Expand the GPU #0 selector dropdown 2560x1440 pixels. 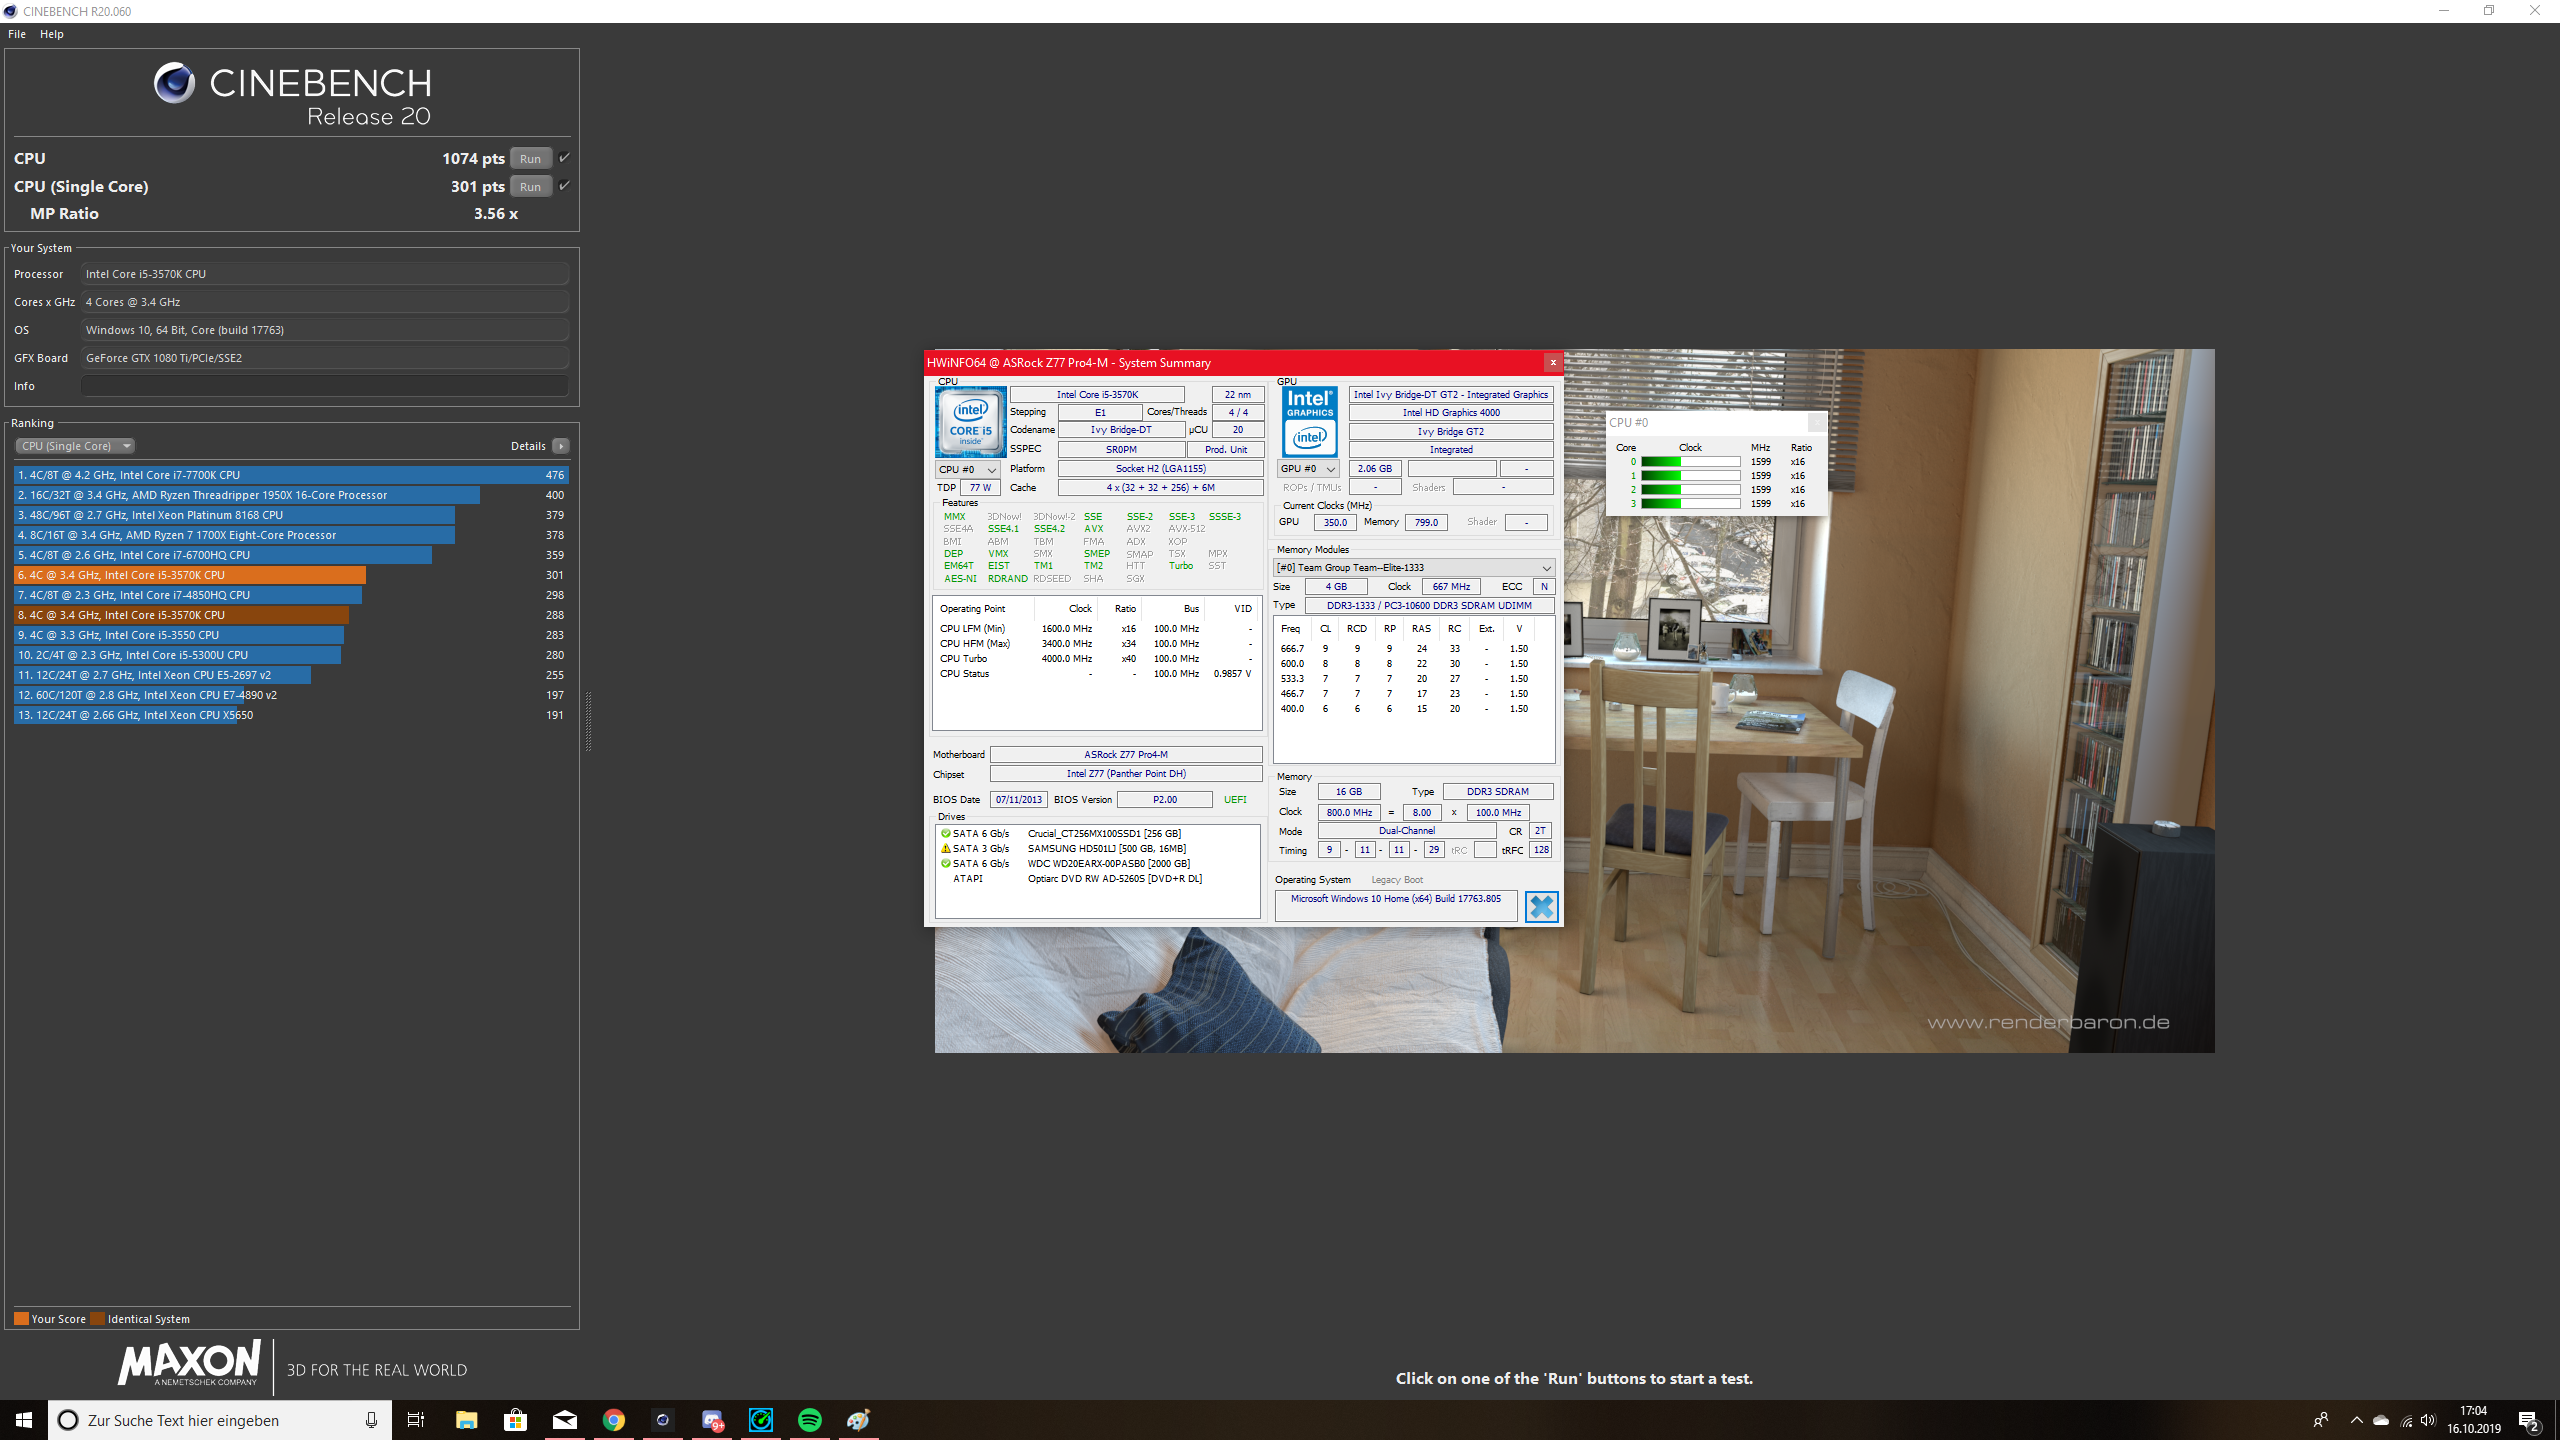[1308, 469]
